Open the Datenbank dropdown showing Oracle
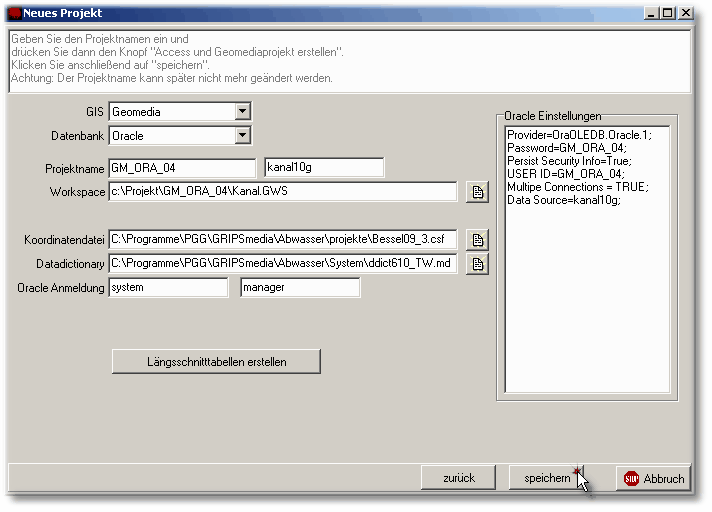This screenshot has width=712, height=512. (x=242, y=135)
